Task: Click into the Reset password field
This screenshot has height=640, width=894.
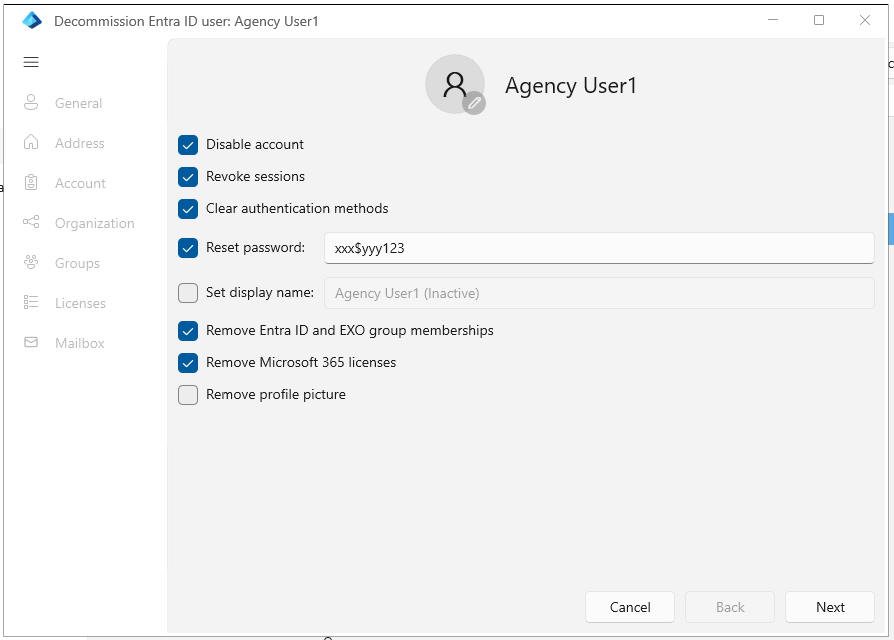Action: click(x=598, y=248)
